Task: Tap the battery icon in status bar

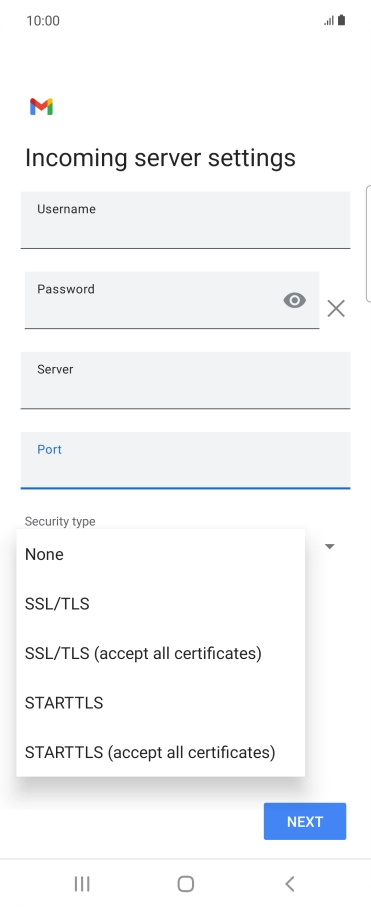Action: 341,20
